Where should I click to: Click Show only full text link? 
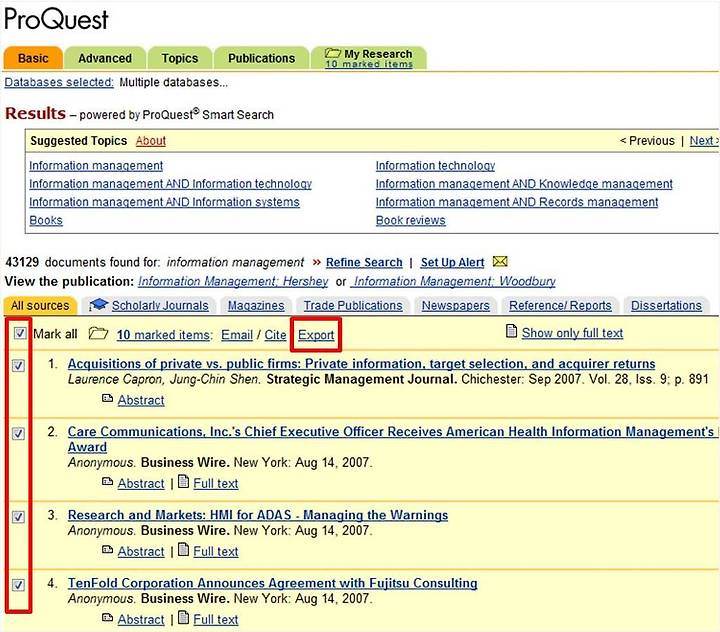(x=572, y=333)
